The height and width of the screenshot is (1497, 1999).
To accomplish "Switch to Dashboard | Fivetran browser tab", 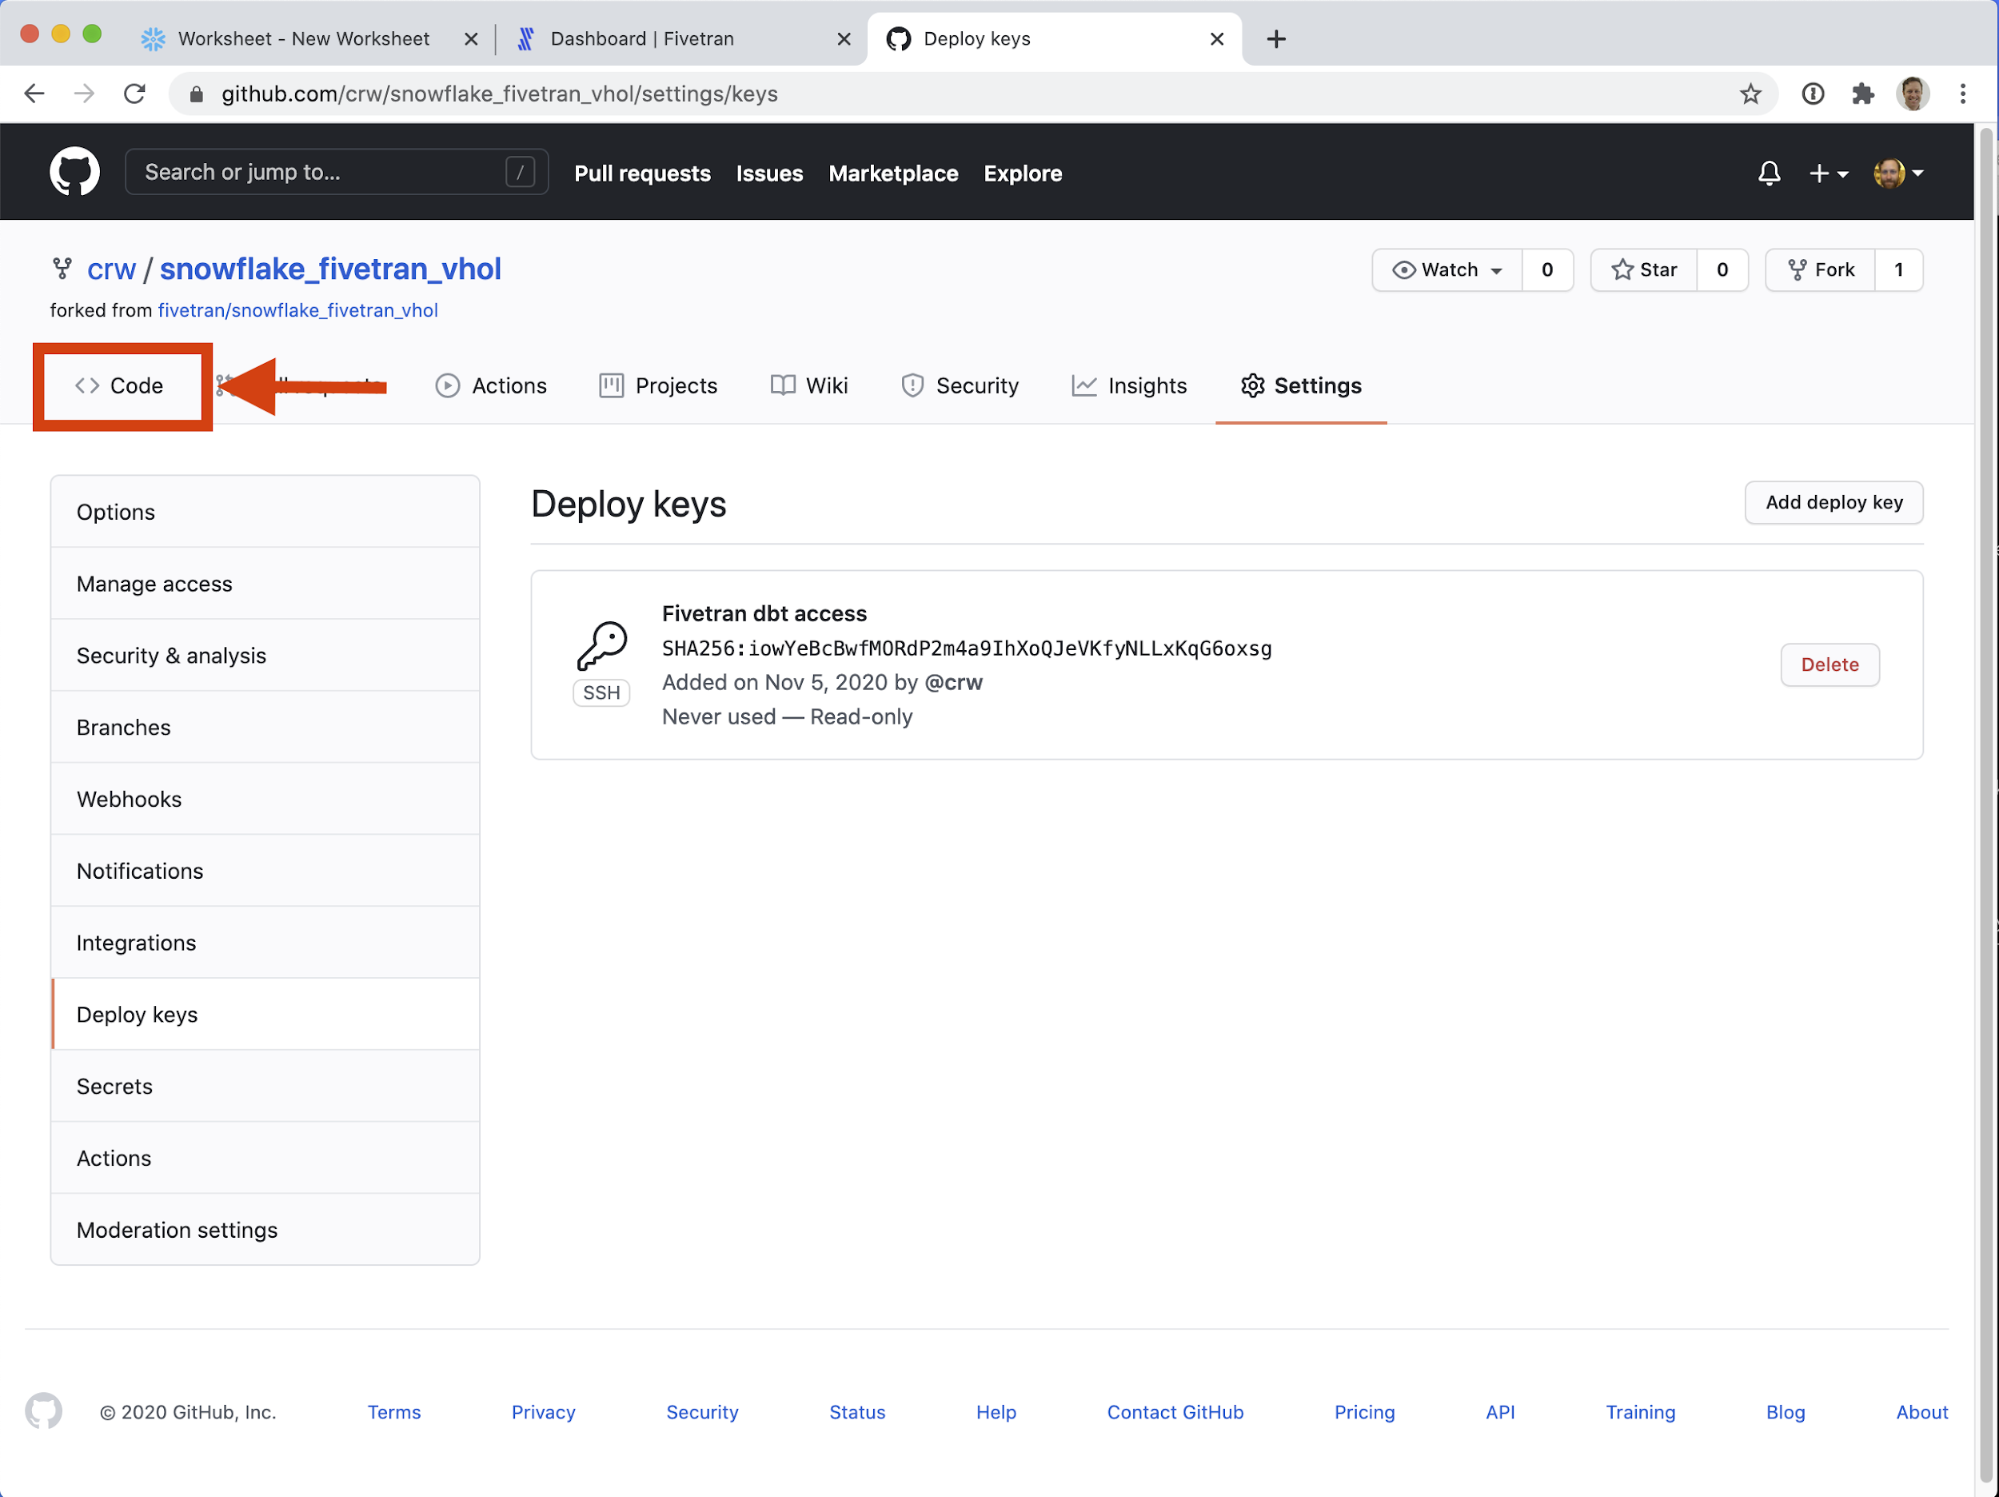I will point(642,39).
